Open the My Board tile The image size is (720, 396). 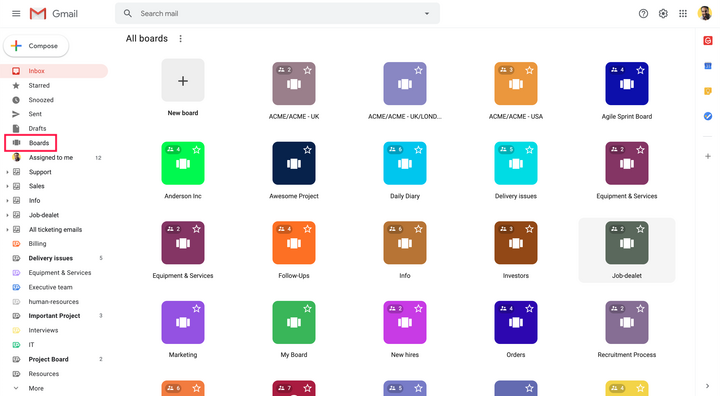click(294, 322)
